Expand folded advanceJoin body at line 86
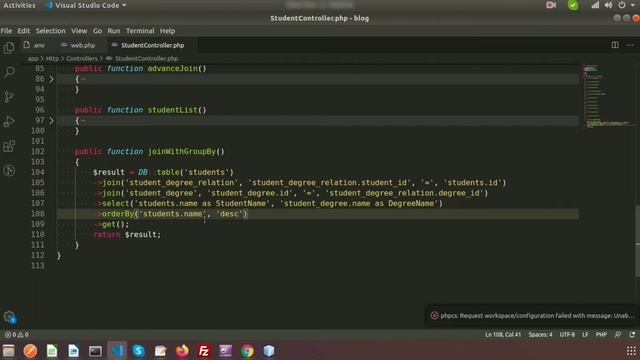This screenshot has width=640, height=360. point(51,79)
